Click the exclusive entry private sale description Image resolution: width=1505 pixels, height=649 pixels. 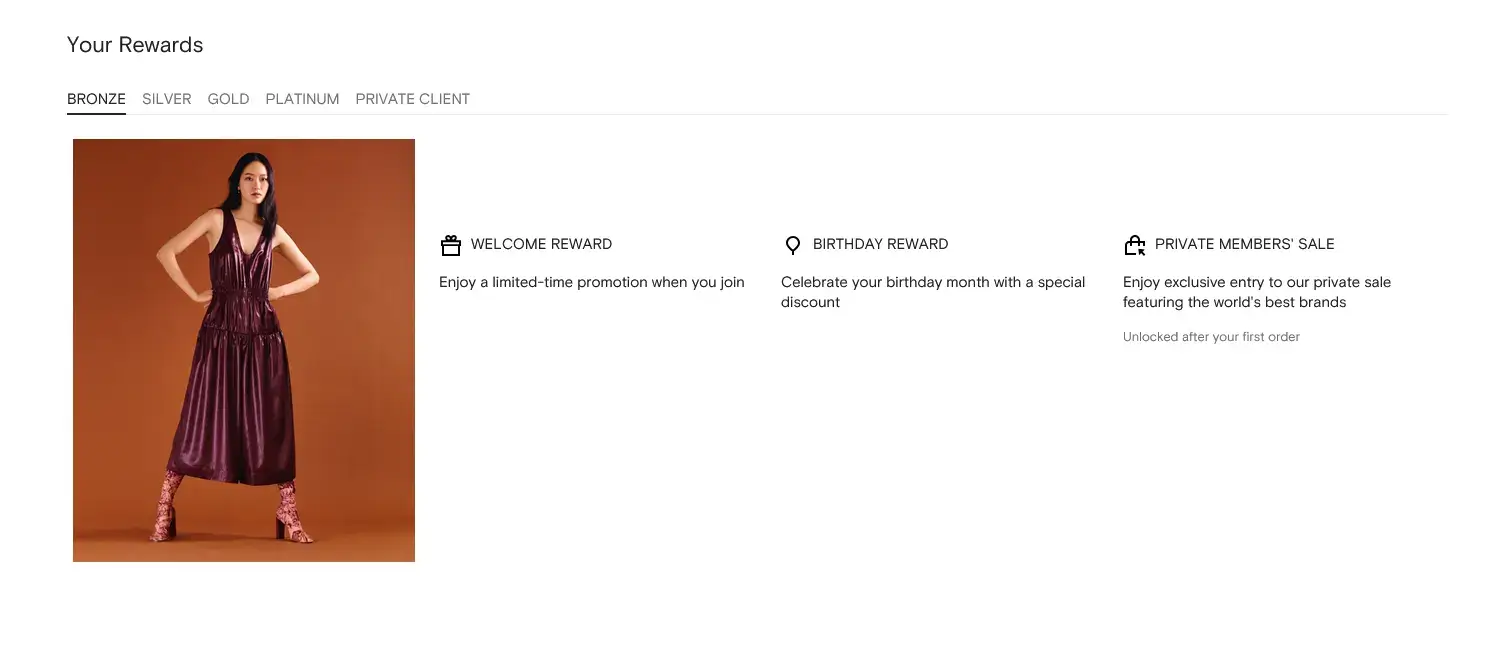click(1257, 292)
